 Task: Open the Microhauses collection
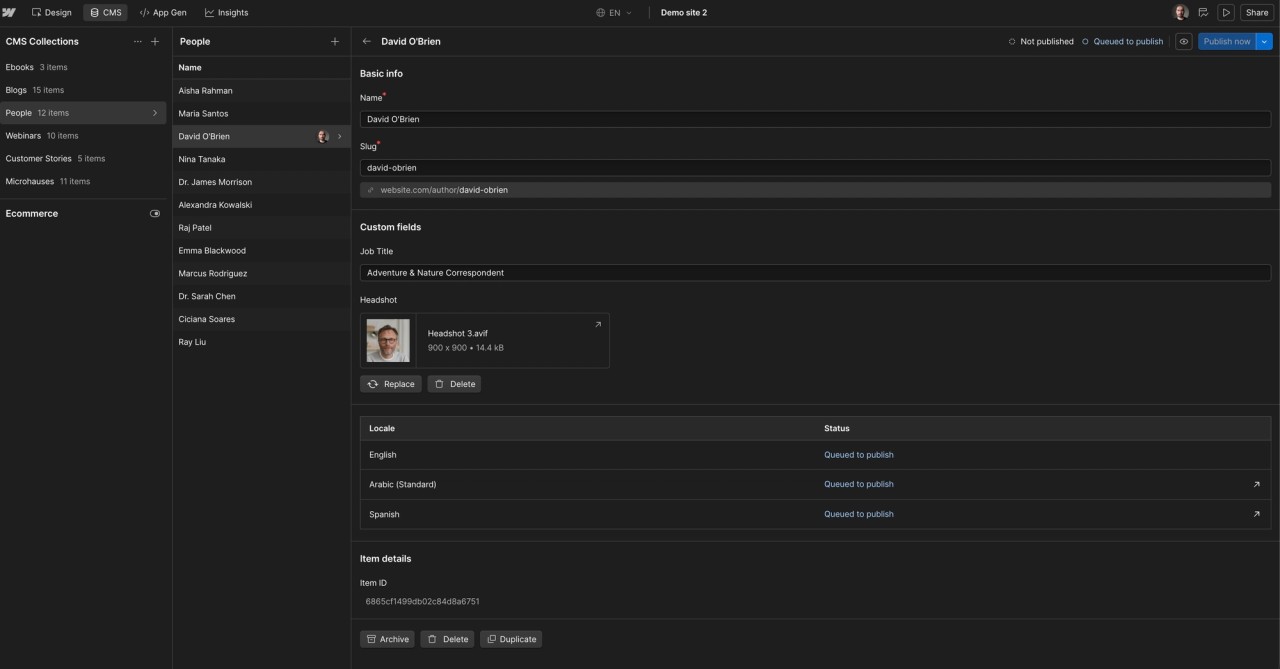[83, 182]
